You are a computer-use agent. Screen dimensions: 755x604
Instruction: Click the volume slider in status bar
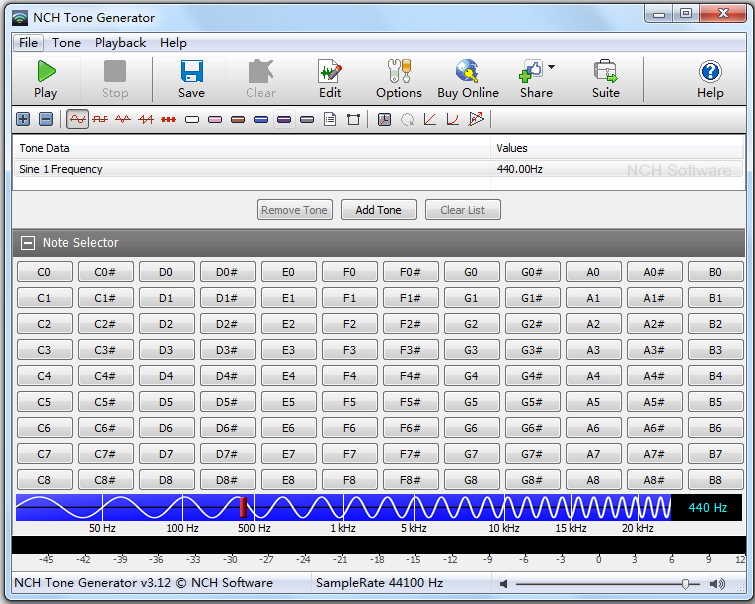click(686, 583)
